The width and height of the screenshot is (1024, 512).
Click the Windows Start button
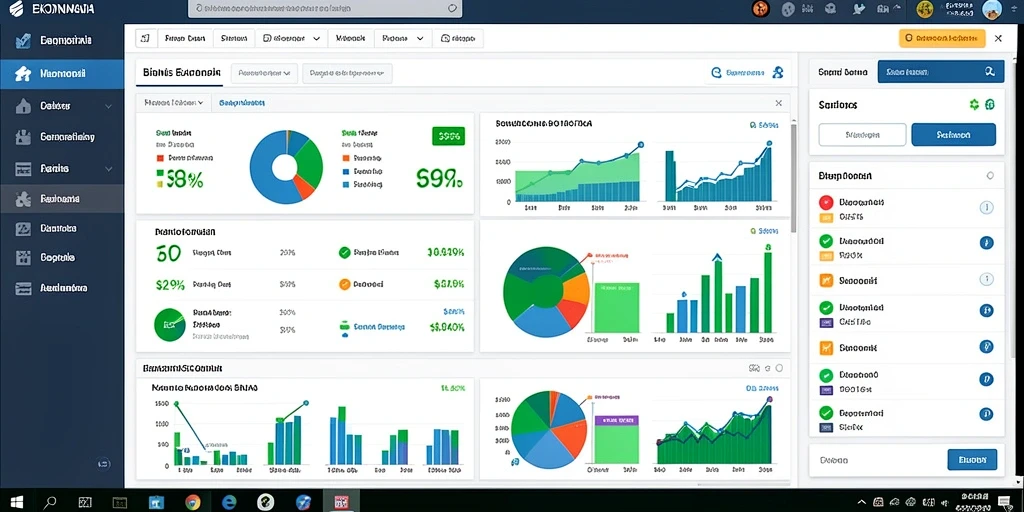[16, 502]
